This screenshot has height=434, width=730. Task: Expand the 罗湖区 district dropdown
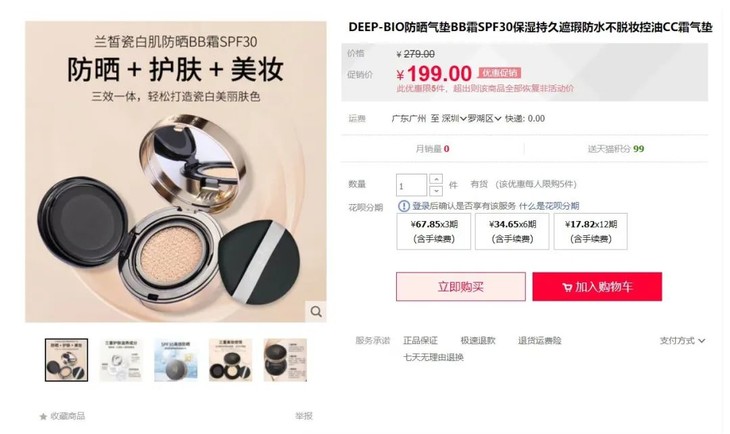tap(485, 119)
